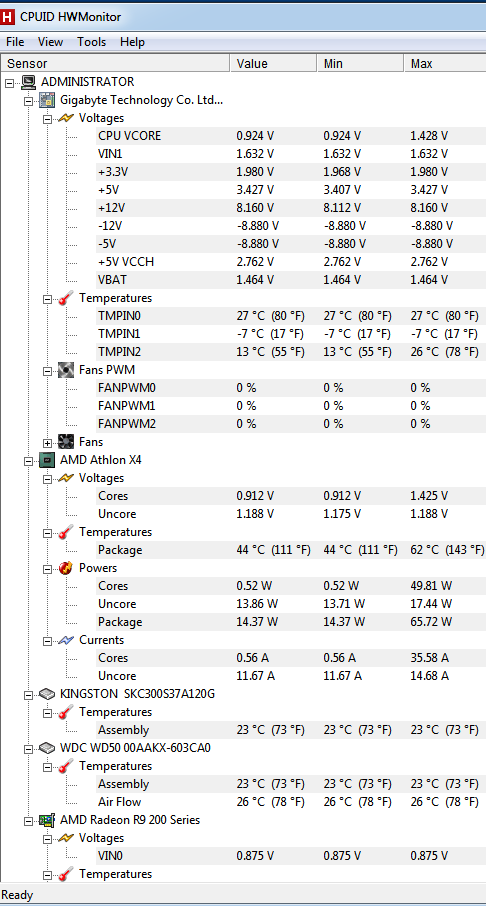Open the View menu
This screenshot has height=906, width=486.
(x=50, y=42)
